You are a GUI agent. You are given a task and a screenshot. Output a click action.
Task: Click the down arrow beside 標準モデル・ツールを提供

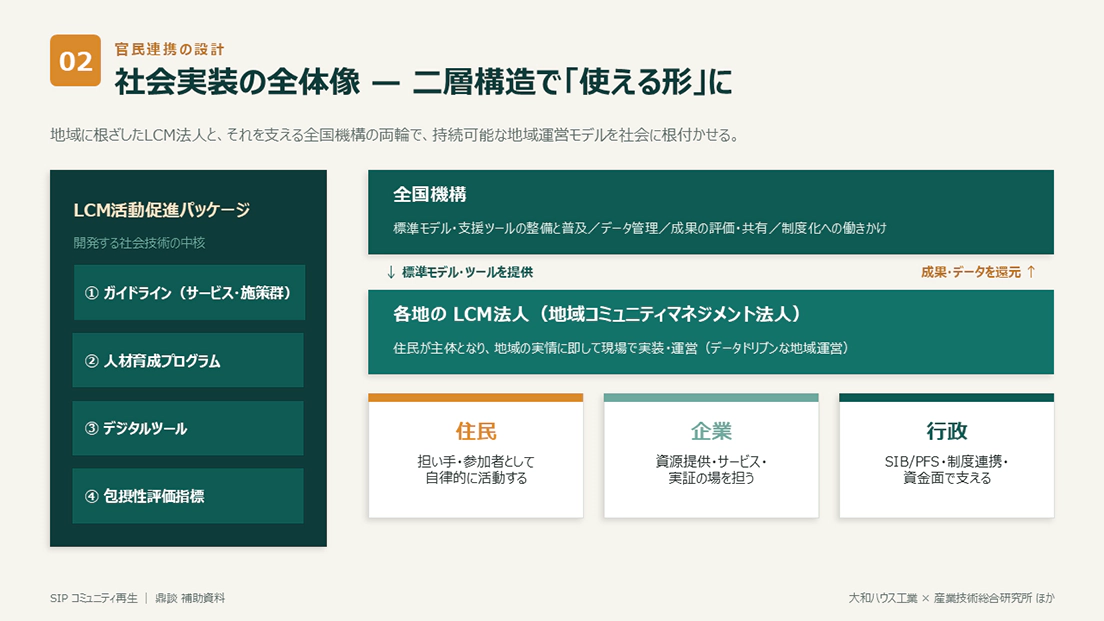click(x=391, y=272)
